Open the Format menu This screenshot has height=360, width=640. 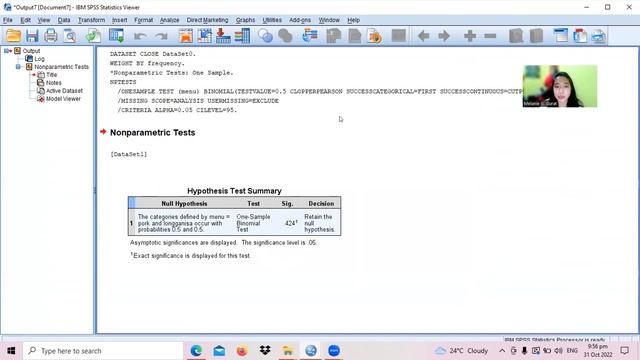(x=143, y=20)
